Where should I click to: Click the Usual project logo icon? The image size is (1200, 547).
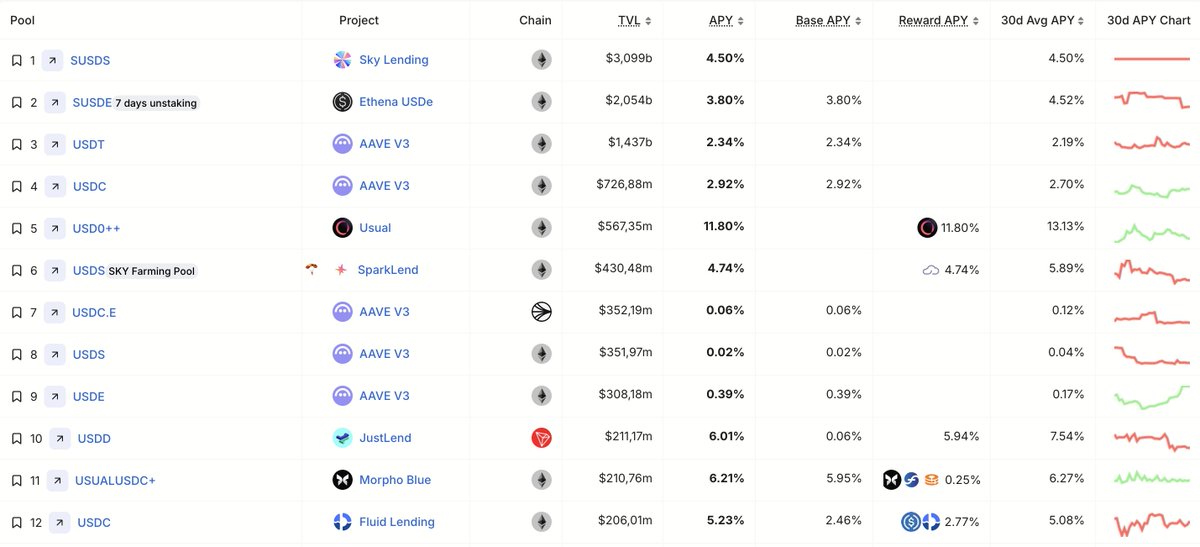(x=342, y=228)
